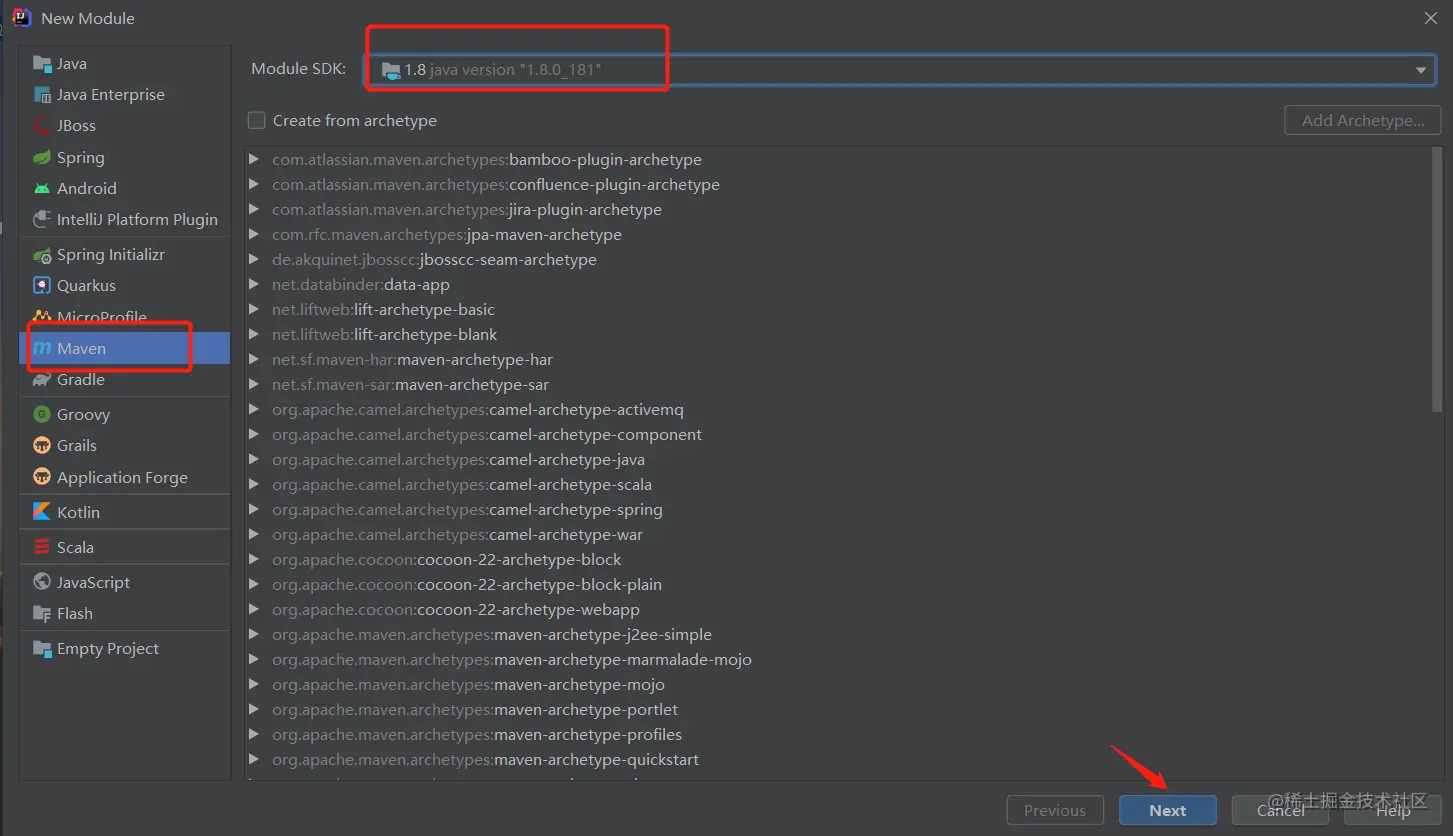Expand jira-plugin-archetype entry
Viewport: 1453px width, 836px height.
tap(254, 210)
